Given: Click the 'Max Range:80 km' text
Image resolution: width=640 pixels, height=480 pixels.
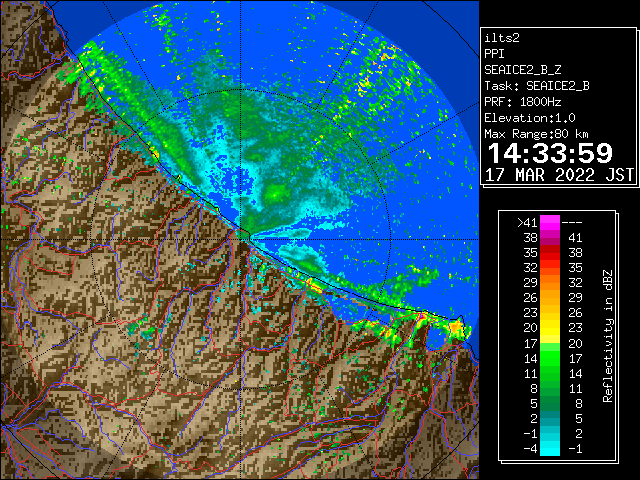Looking at the screenshot, I should [536, 134].
